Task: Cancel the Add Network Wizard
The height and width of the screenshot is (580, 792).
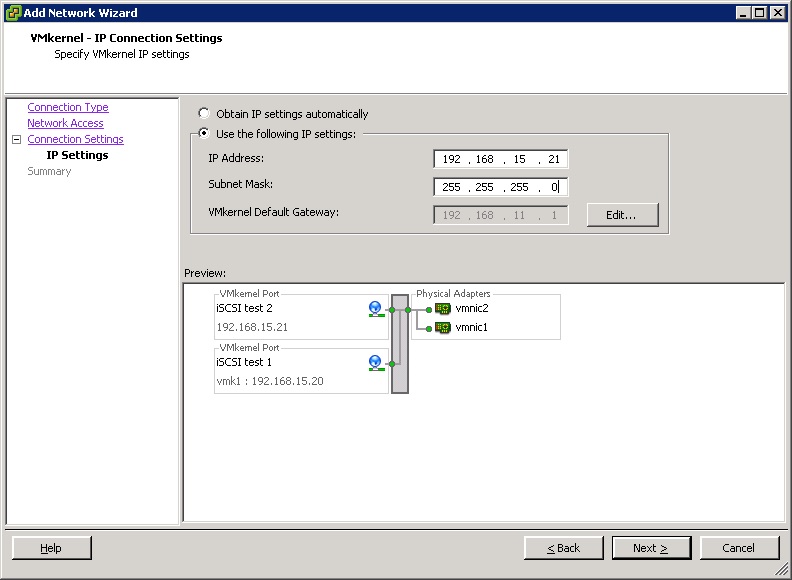Action: 739,548
